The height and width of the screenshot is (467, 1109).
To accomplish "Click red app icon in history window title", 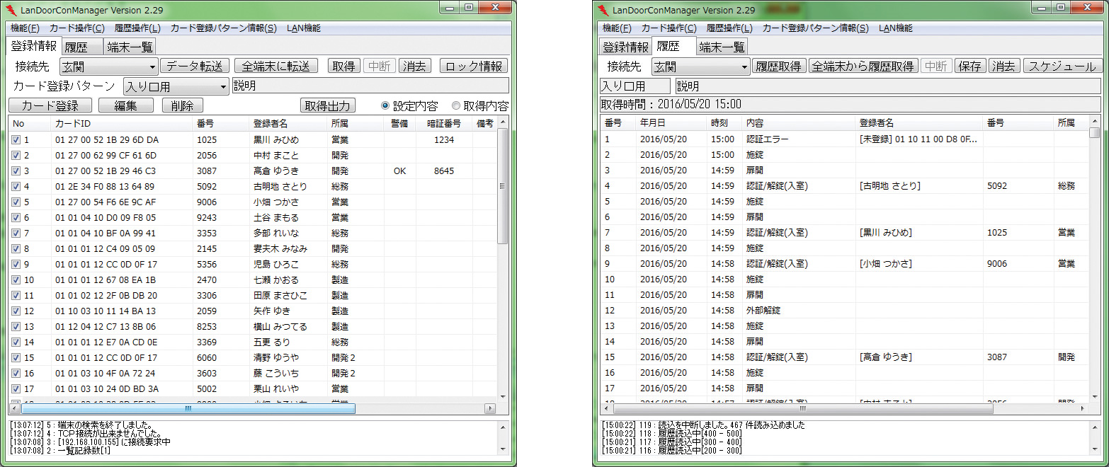I will click(603, 10).
